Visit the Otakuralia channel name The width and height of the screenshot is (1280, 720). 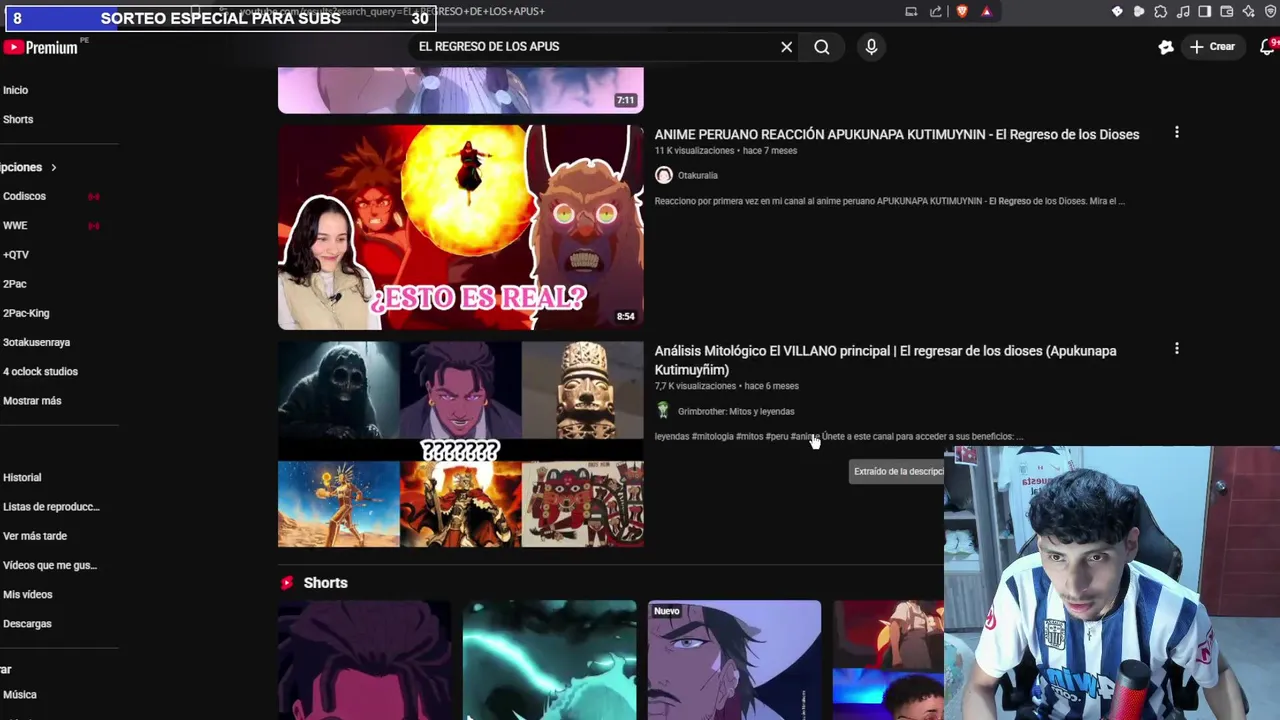coord(698,175)
